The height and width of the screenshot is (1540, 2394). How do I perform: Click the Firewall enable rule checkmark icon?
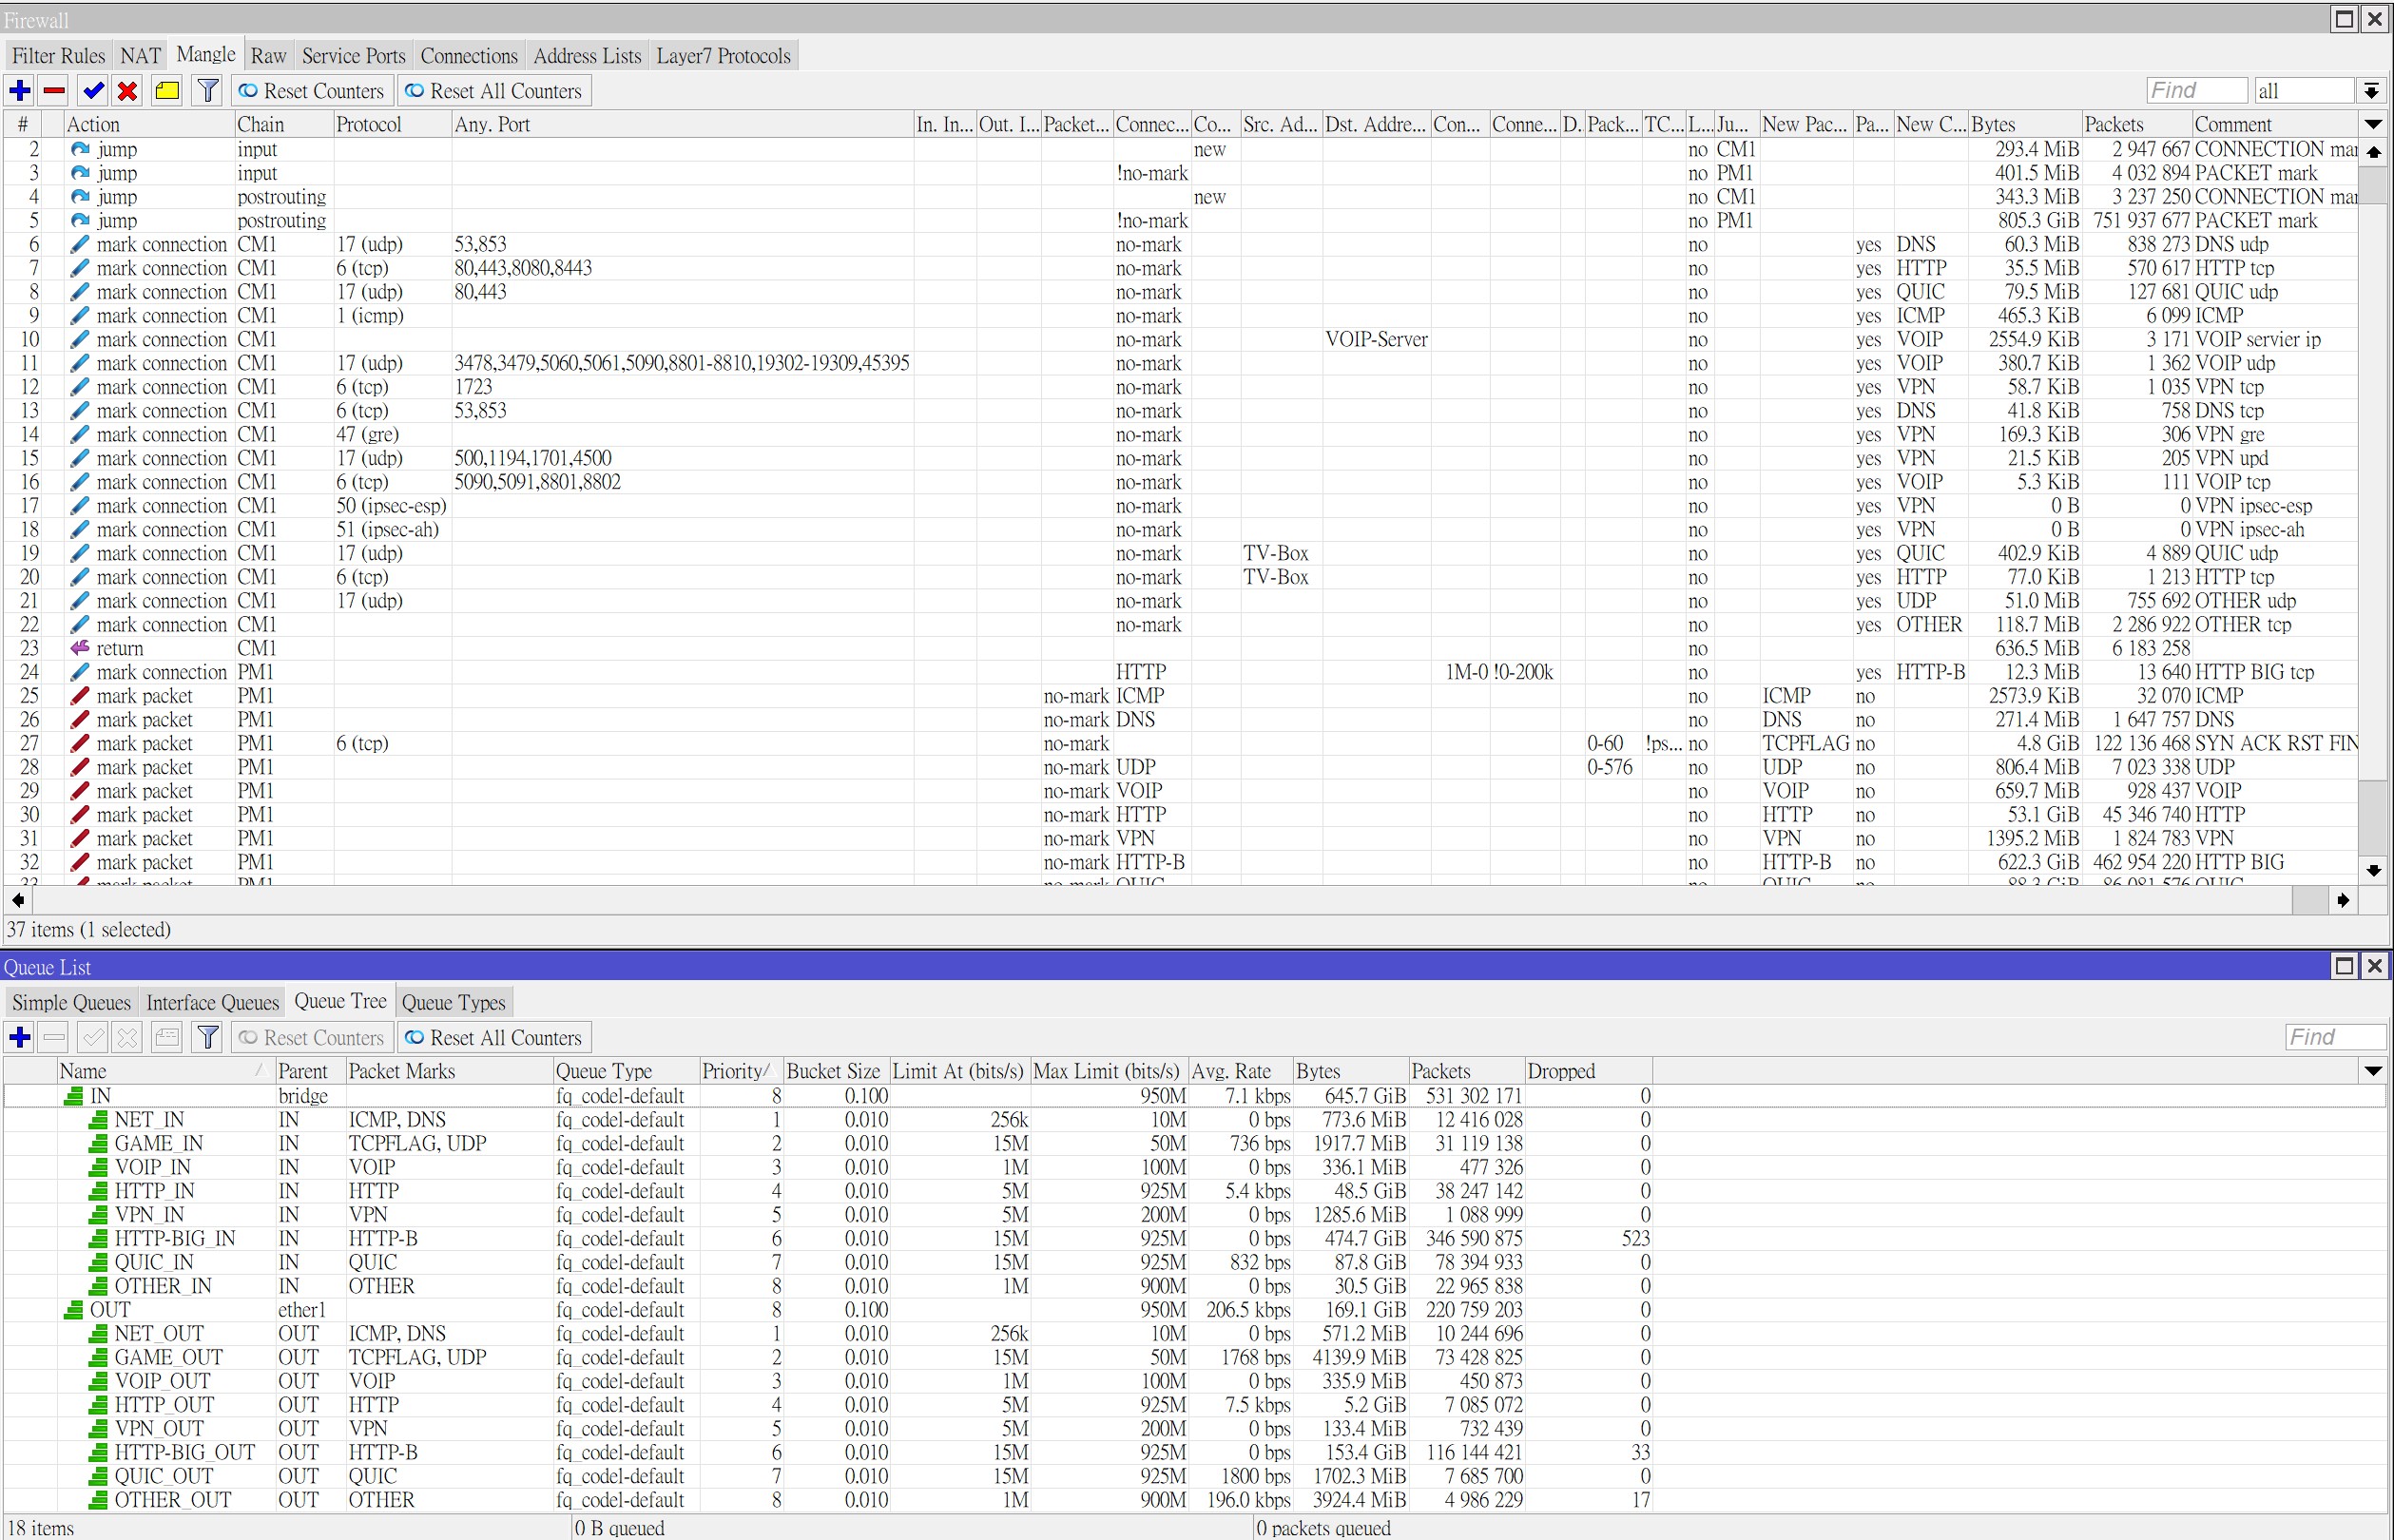pos(94,91)
